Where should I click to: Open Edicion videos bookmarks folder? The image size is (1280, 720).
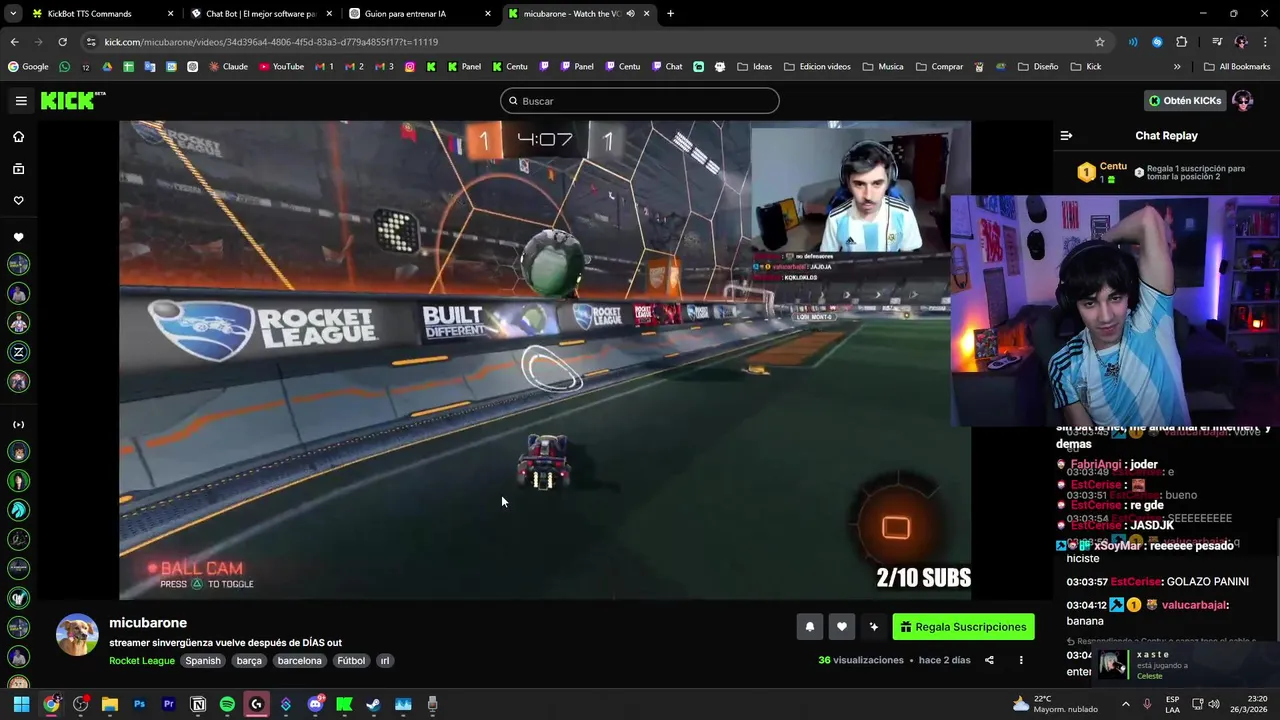click(817, 67)
